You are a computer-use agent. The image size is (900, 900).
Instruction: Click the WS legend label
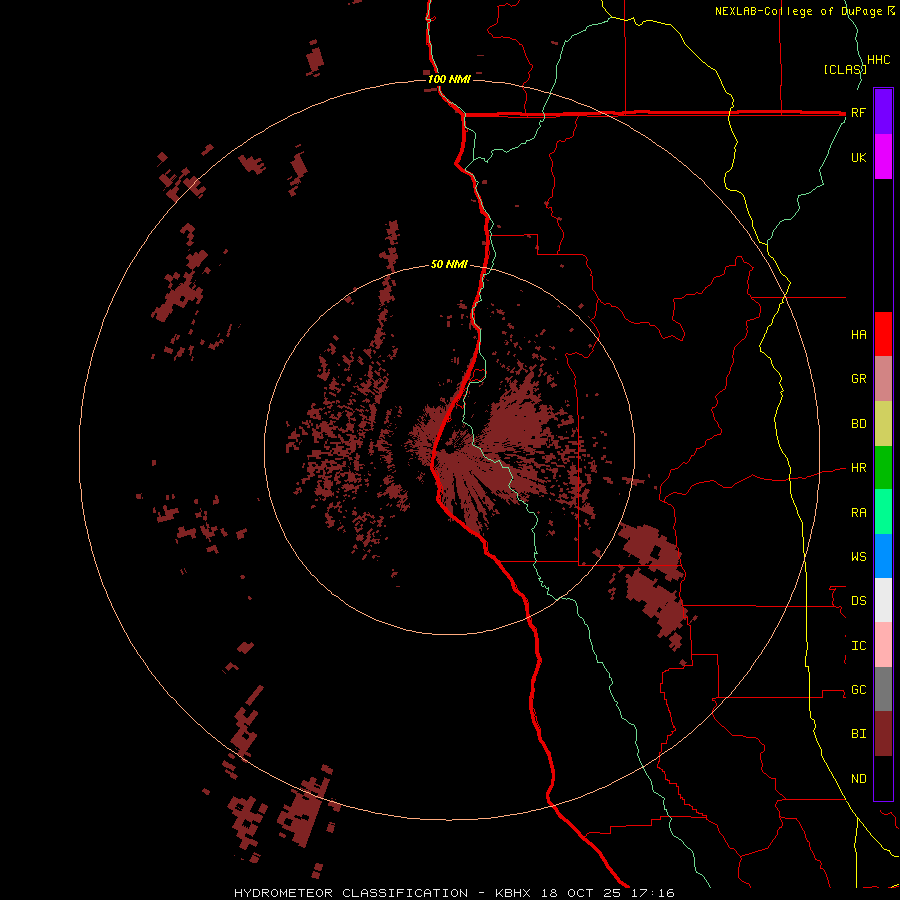(x=858, y=557)
